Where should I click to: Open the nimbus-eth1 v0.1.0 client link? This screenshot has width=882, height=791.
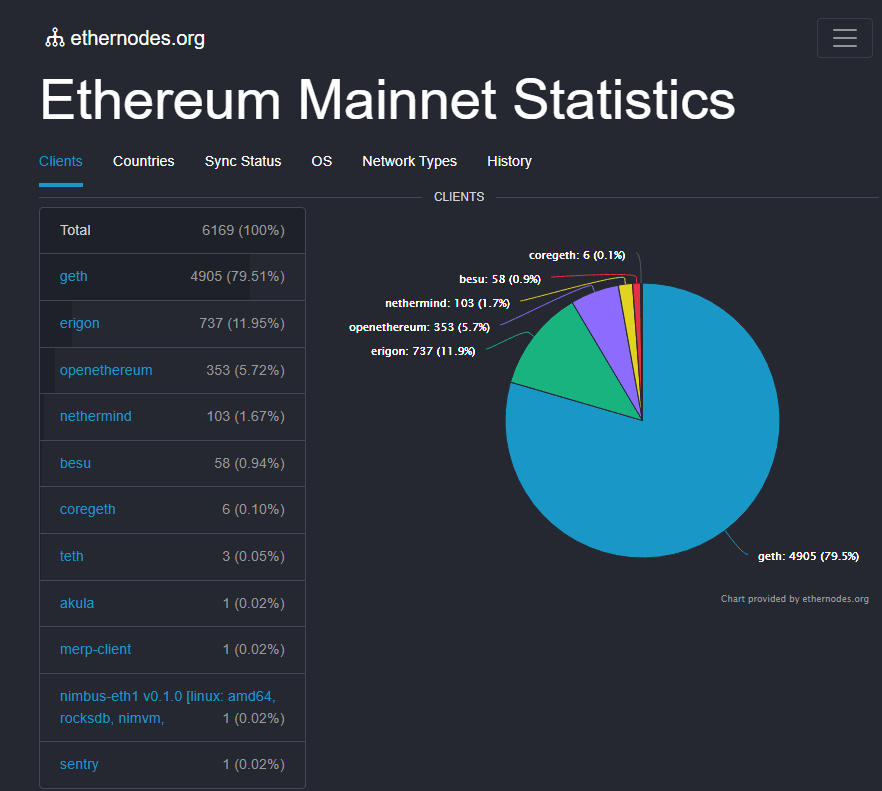(168, 707)
